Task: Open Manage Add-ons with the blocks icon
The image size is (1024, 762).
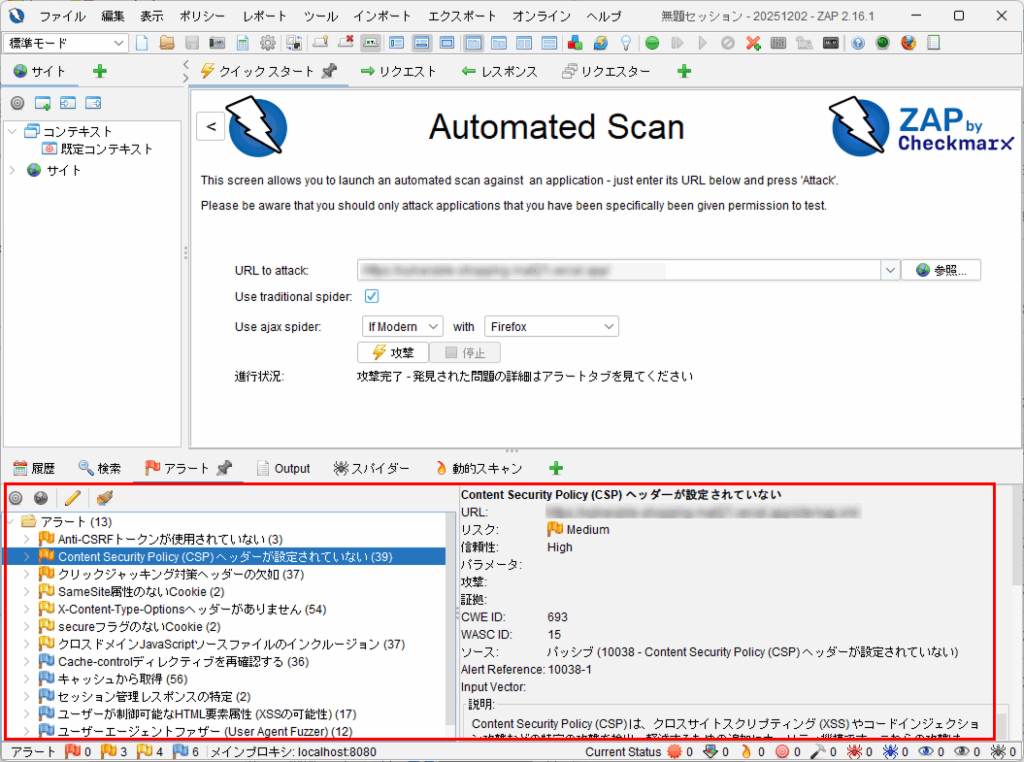Action: (x=576, y=43)
